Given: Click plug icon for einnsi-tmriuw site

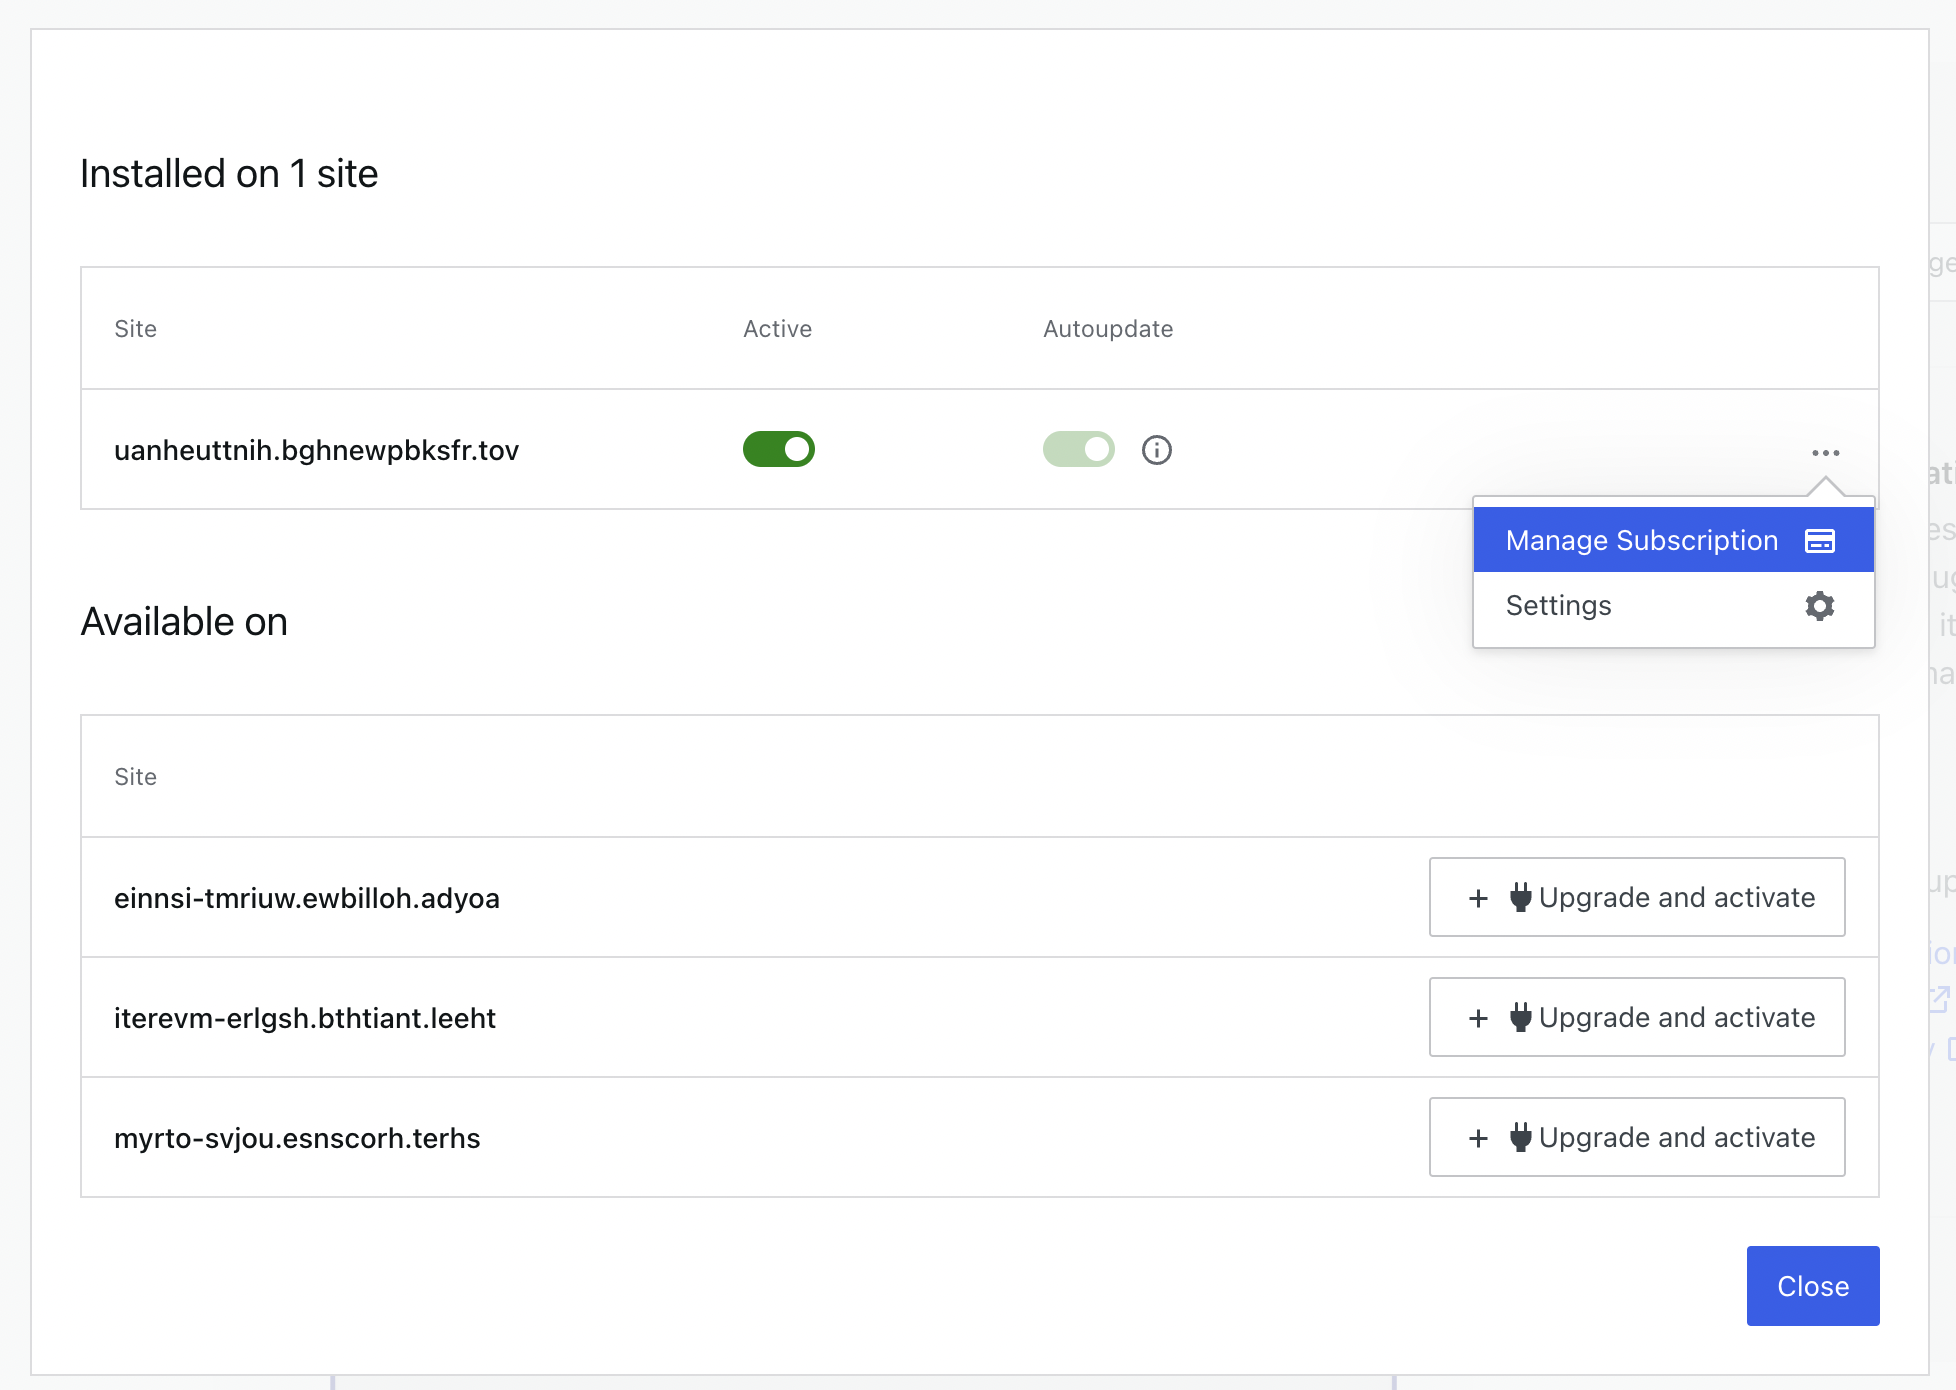Looking at the screenshot, I should coord(1520,897).
